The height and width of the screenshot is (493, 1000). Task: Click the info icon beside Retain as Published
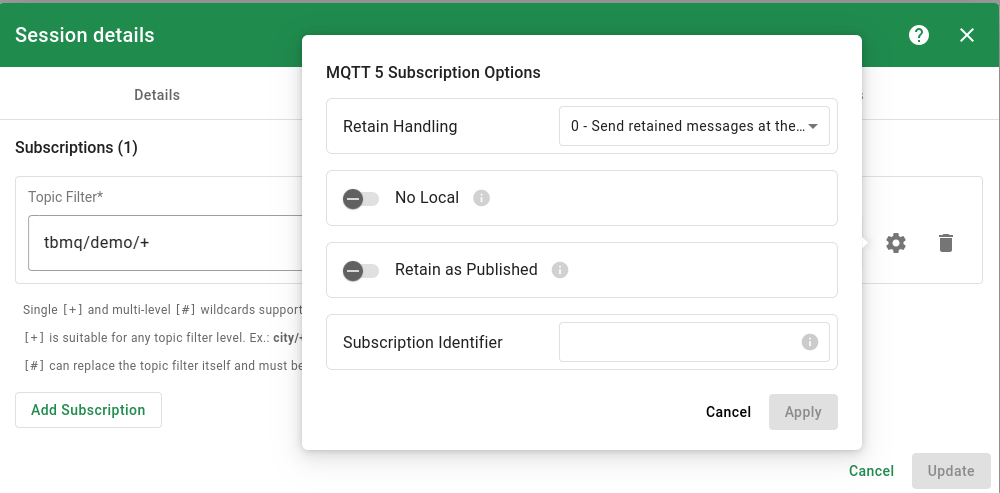(560, 270)
